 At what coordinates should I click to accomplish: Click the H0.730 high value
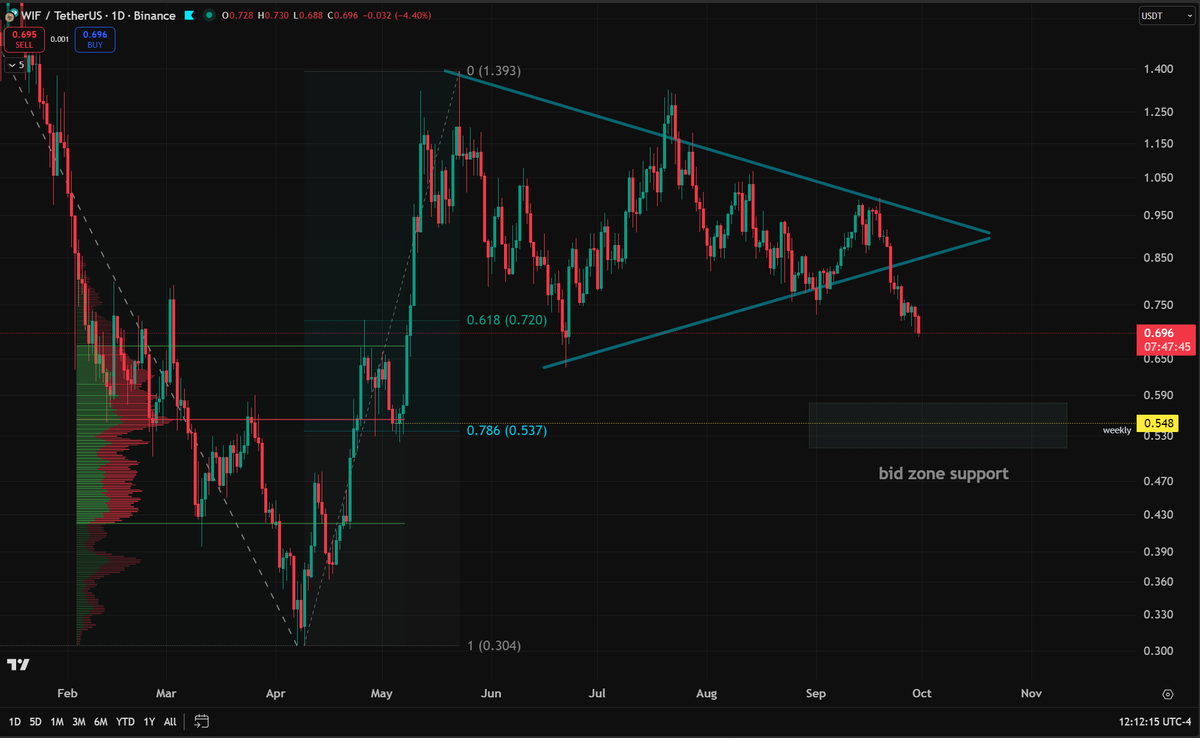[x=275, y=16]
